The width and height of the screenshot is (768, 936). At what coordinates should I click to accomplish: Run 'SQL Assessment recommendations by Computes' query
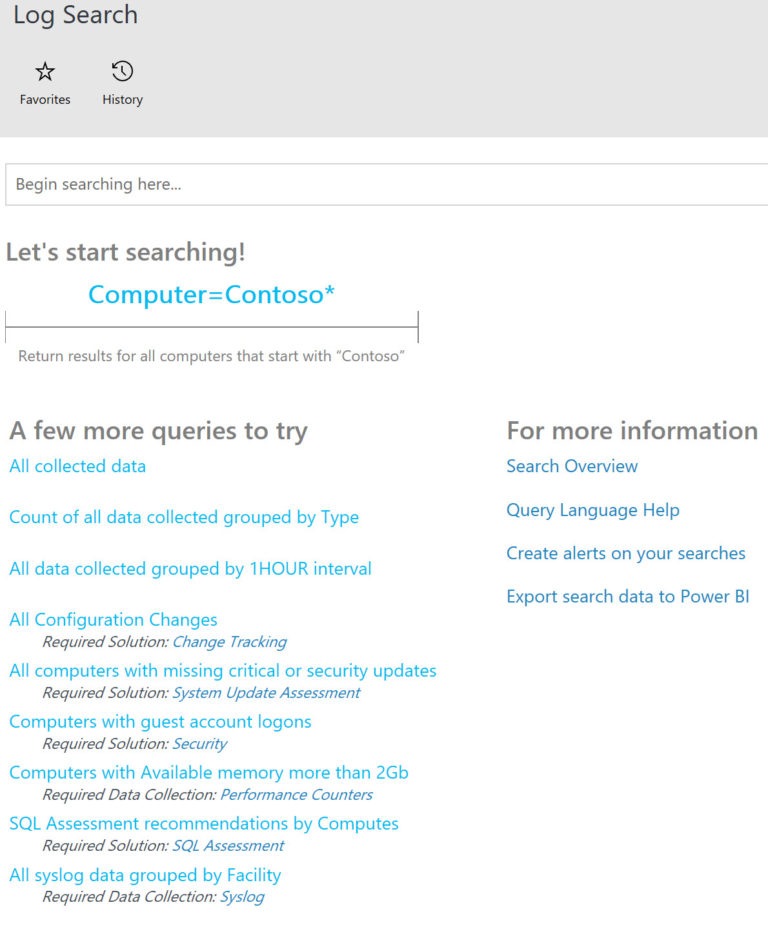click(x=203, y=824)
